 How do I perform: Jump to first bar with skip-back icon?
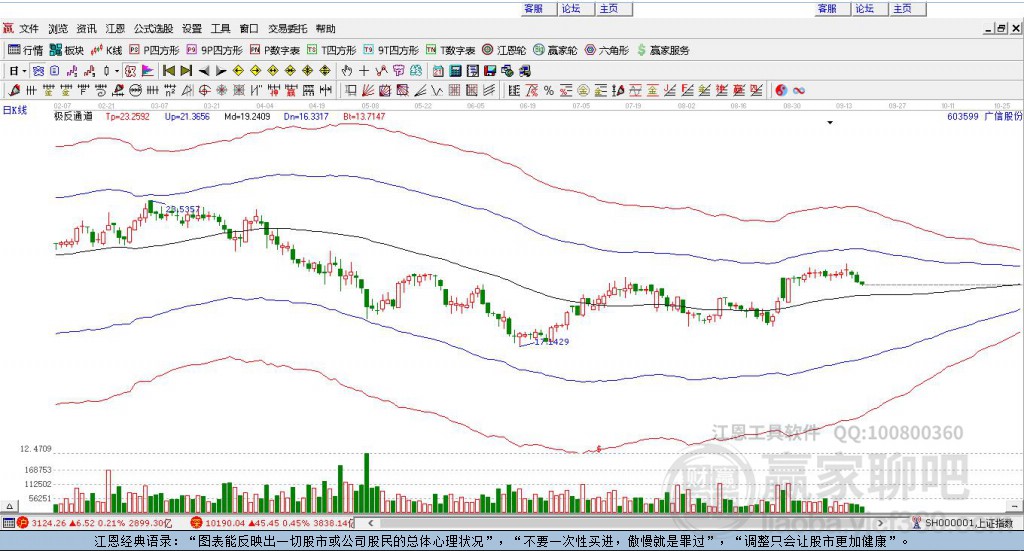(x=168, y=71)
